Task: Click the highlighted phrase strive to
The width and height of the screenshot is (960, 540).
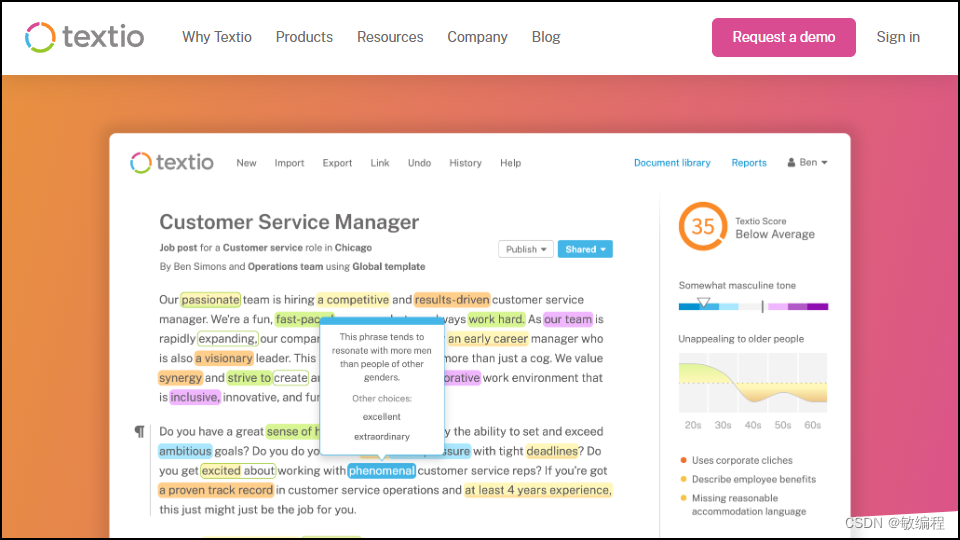Action: 249,378
